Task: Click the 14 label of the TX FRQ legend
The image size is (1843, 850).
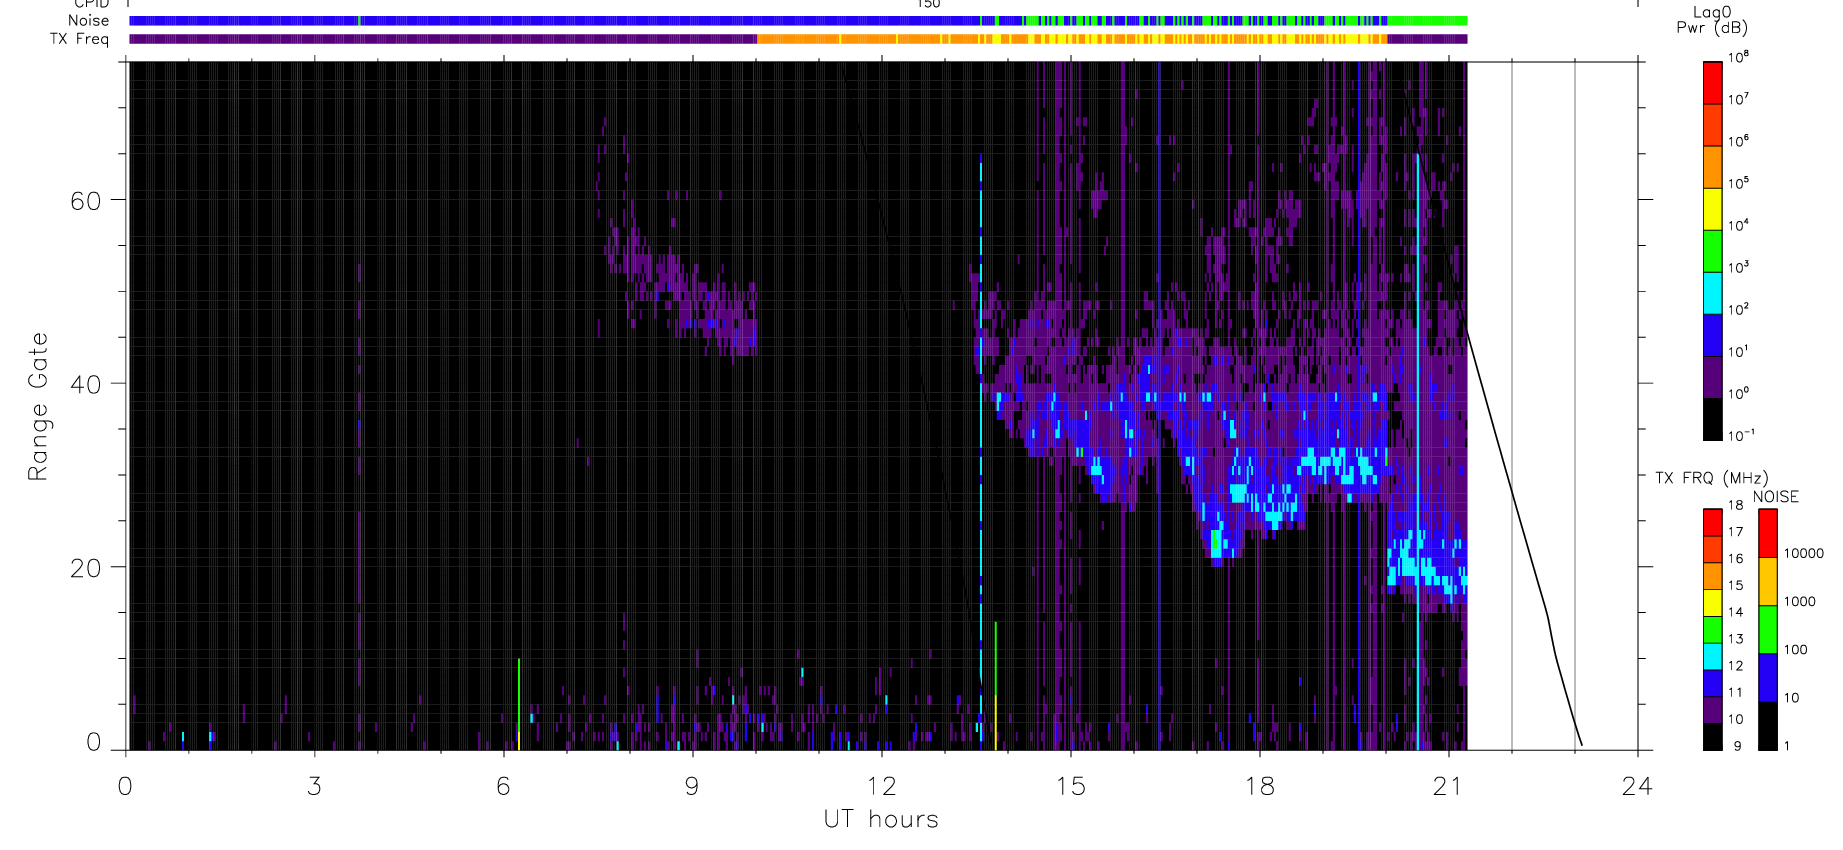Action: tap(1736, 612)
